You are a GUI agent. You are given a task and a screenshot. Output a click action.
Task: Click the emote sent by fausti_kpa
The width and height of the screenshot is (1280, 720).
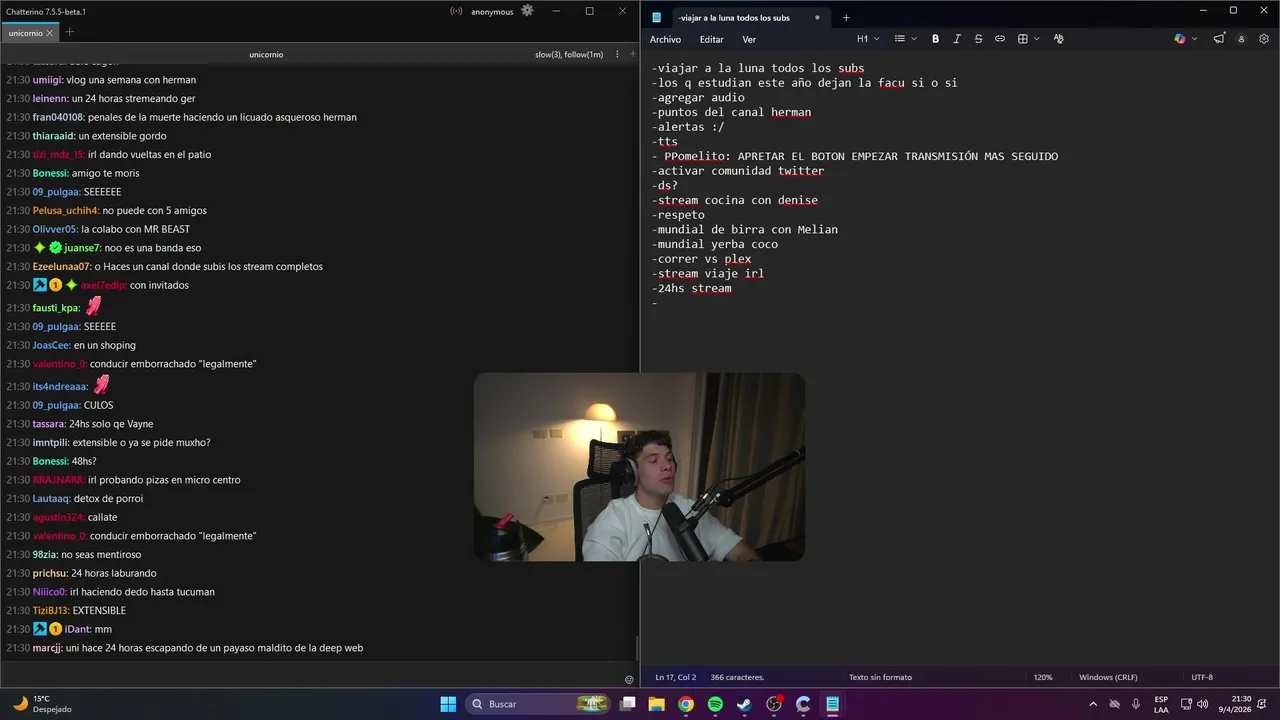(93, 307)
